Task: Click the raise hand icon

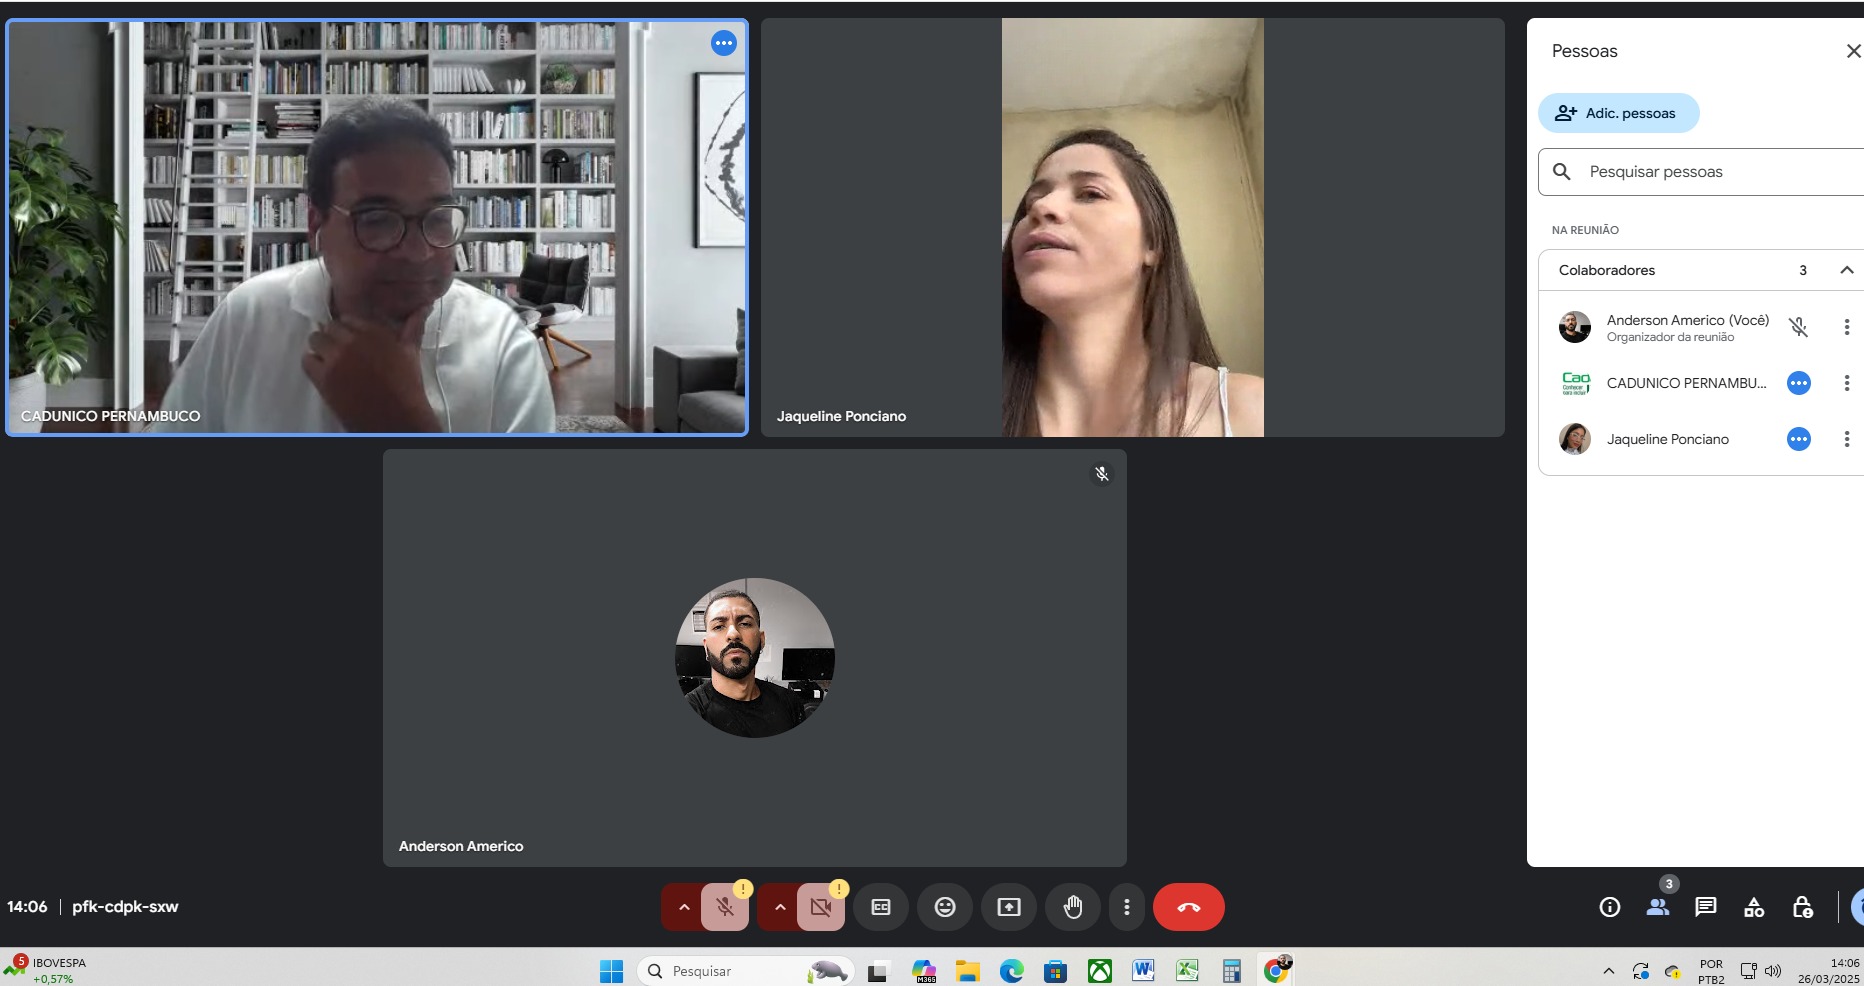Action: coord(1072,907)
